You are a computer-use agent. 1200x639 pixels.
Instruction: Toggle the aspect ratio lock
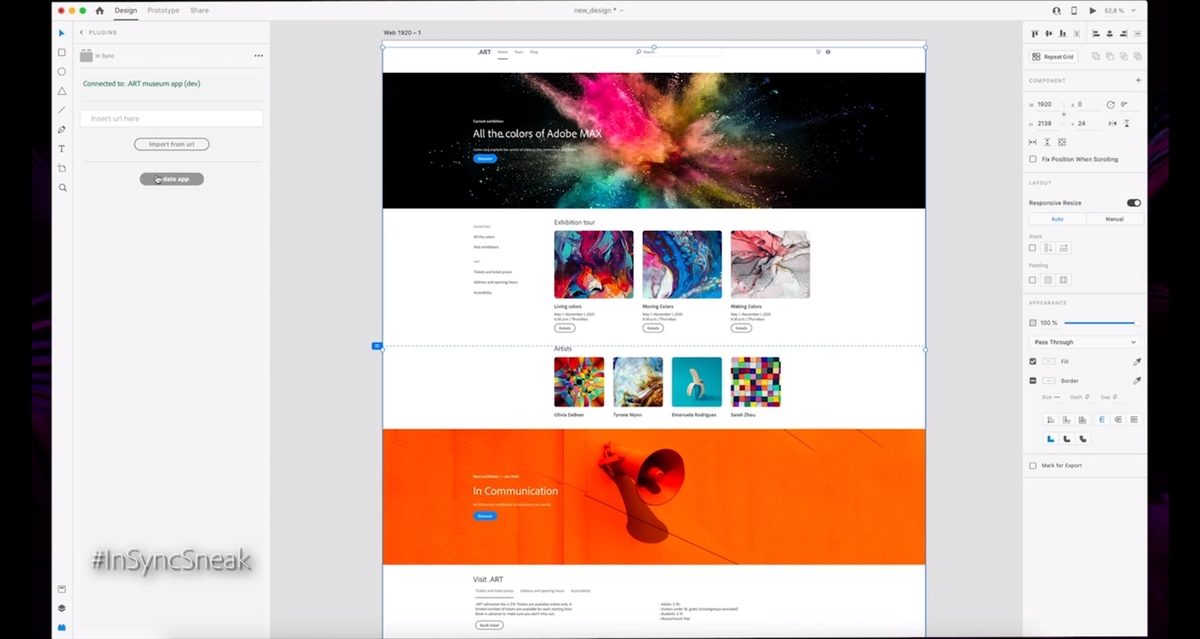coord(1063,114)
